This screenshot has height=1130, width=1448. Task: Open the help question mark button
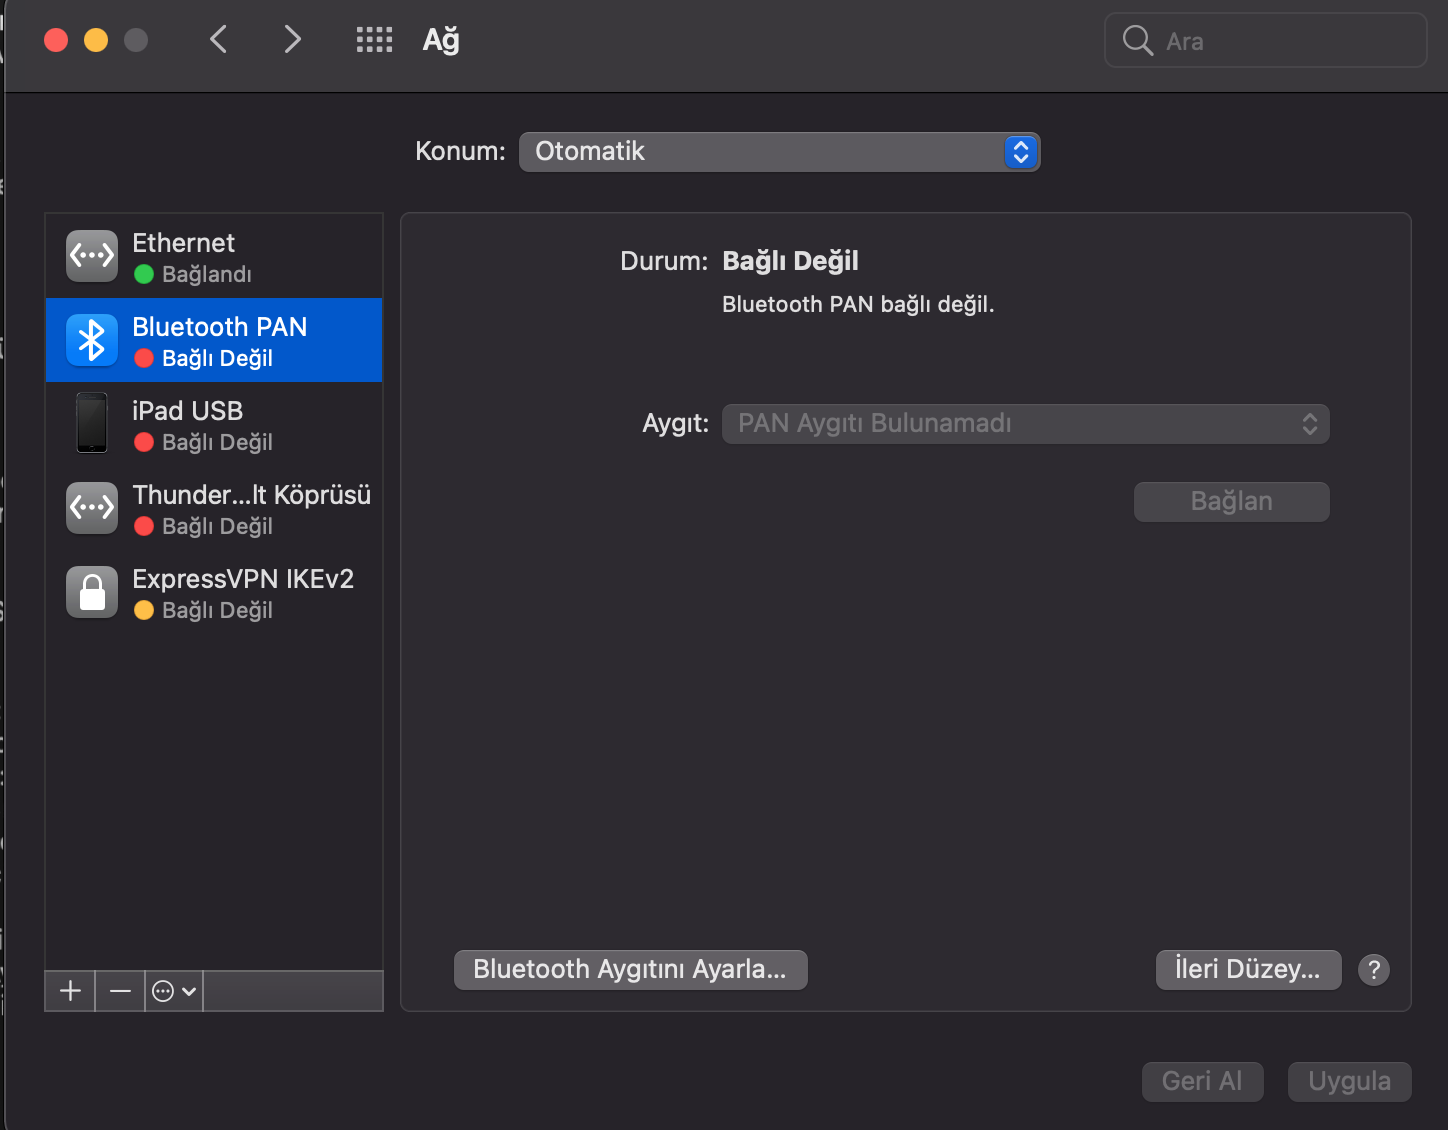pyautogui.click(x=1374, y=969)
